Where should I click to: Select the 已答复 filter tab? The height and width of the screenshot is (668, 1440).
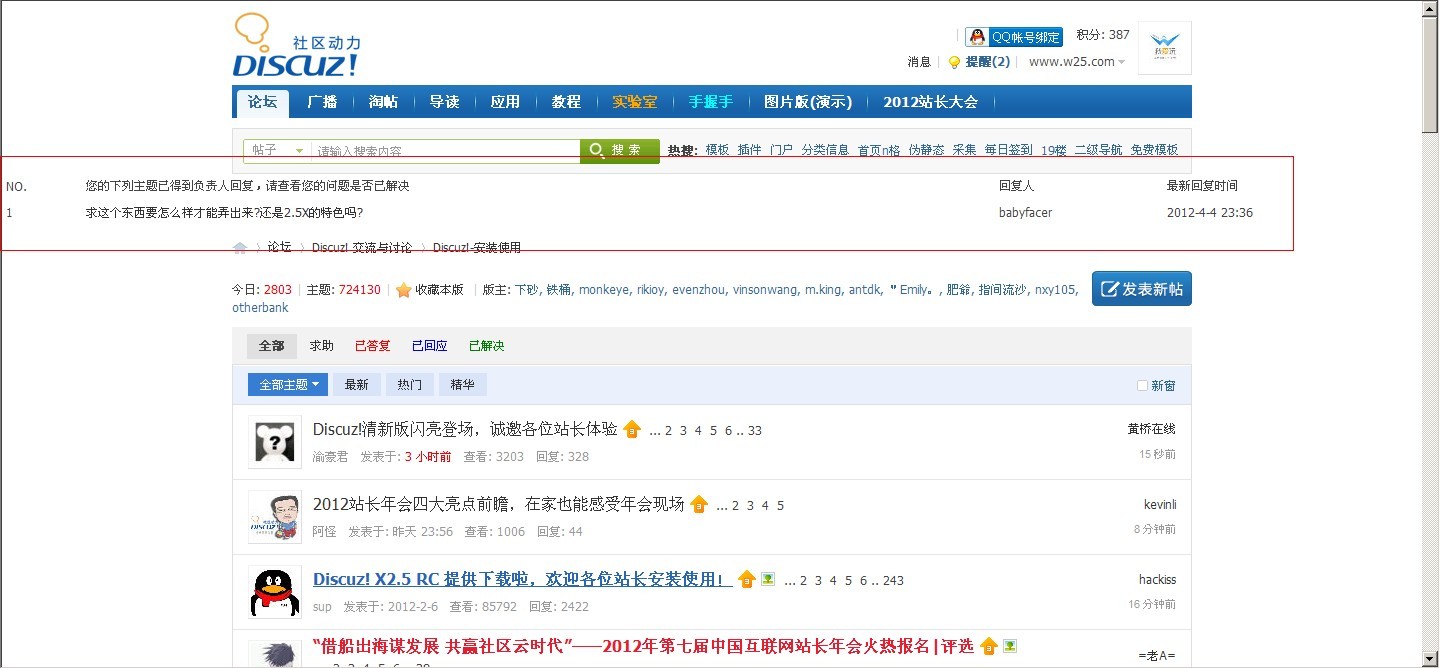click(373, 346)
